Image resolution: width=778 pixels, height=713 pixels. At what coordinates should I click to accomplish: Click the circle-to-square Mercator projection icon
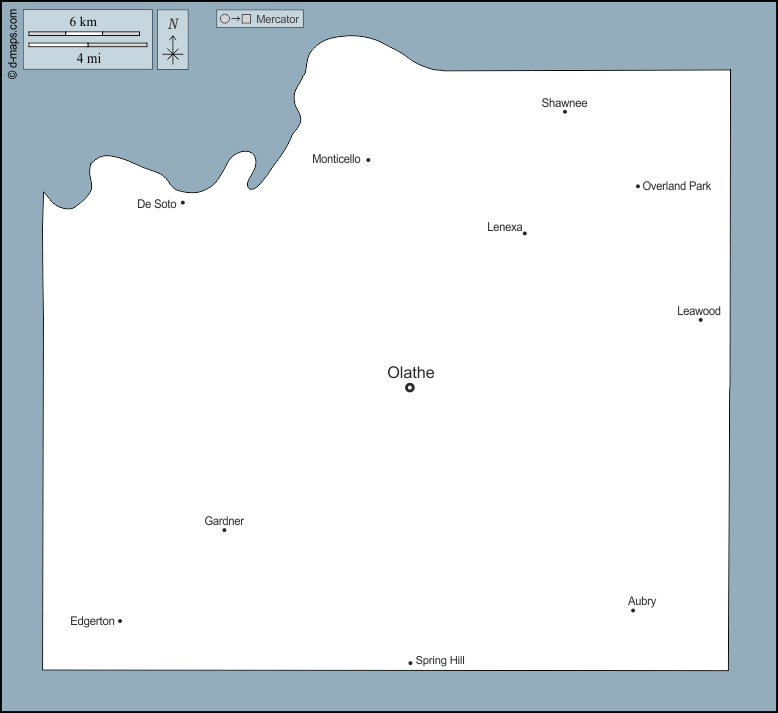click(x=235, y=19)
